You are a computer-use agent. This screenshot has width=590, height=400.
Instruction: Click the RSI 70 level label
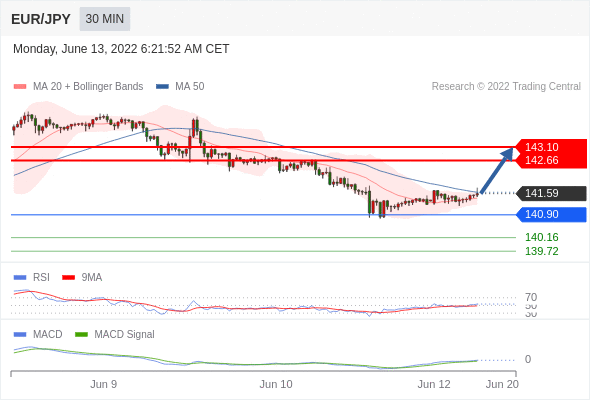(x=531, y=297)
